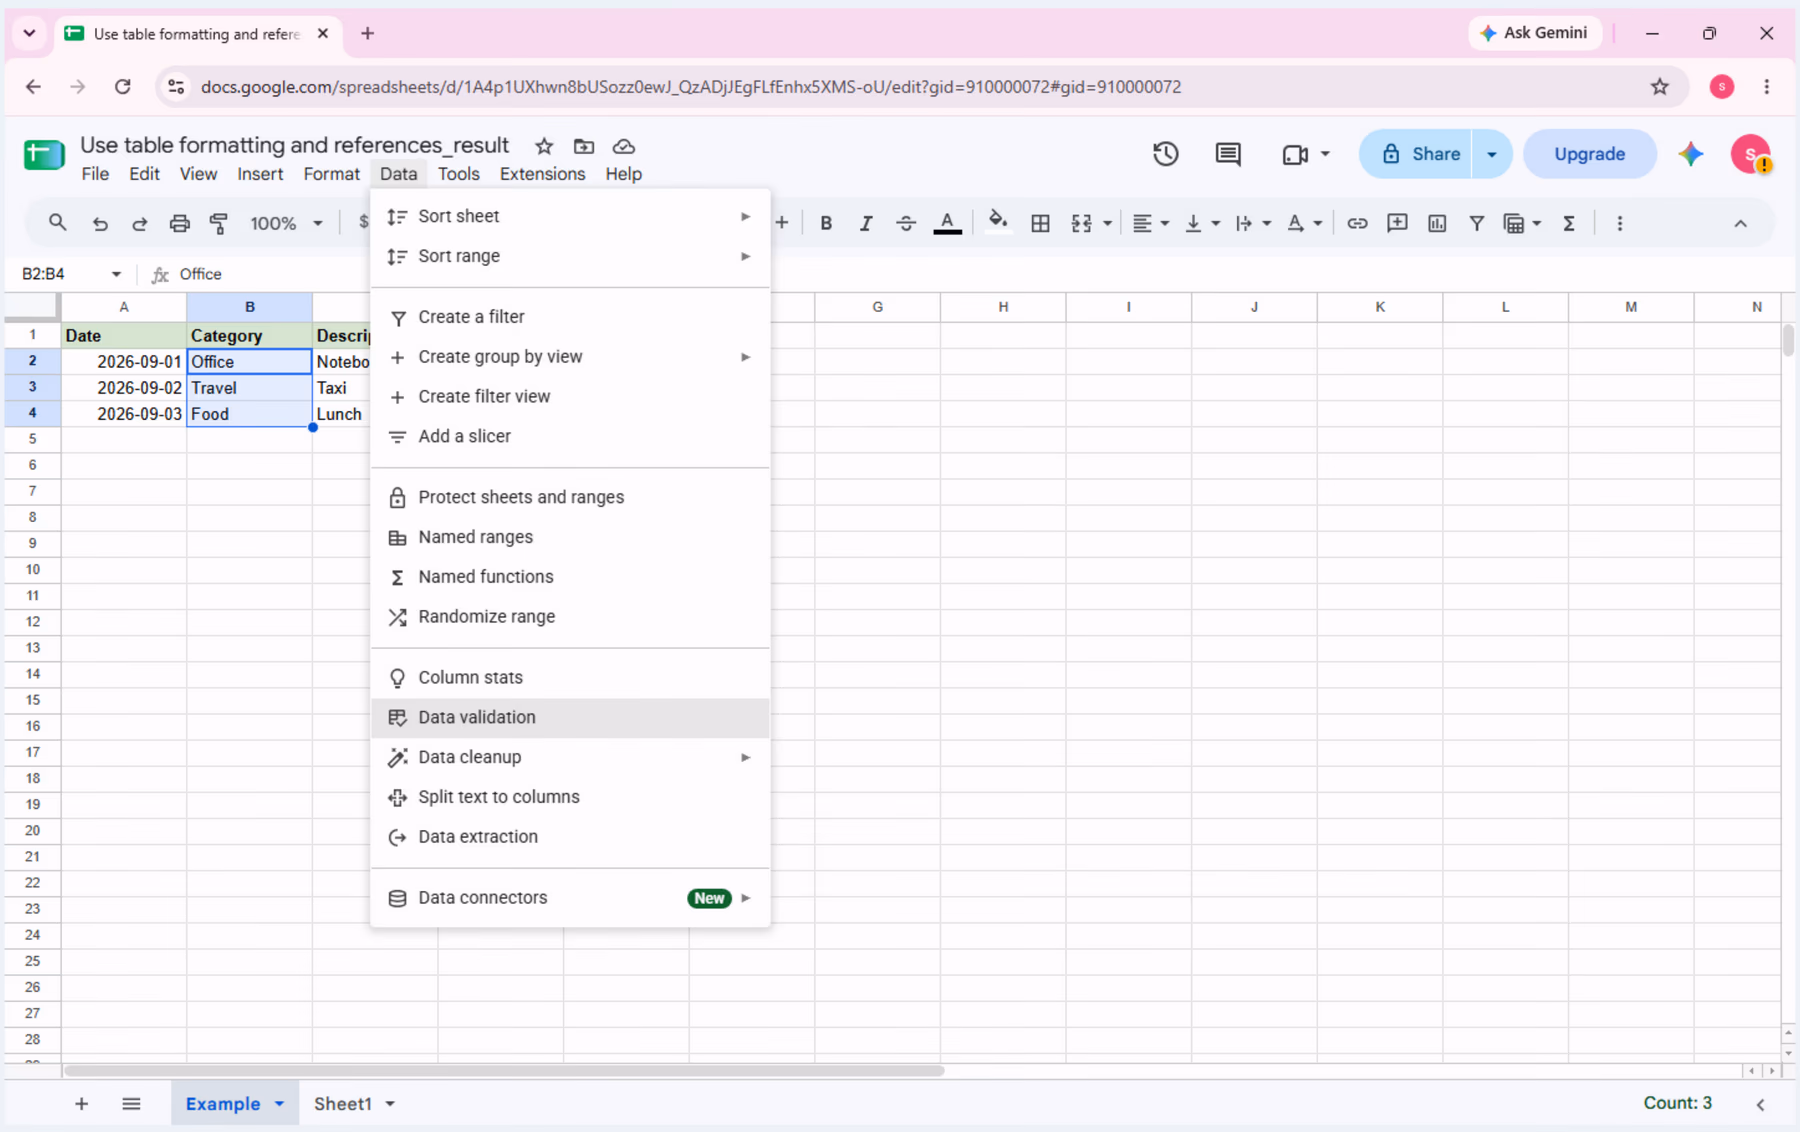The width and height of the screenshot is (1800, 1132).
Task: Open the File menu
Action: (x=95, y=174)
